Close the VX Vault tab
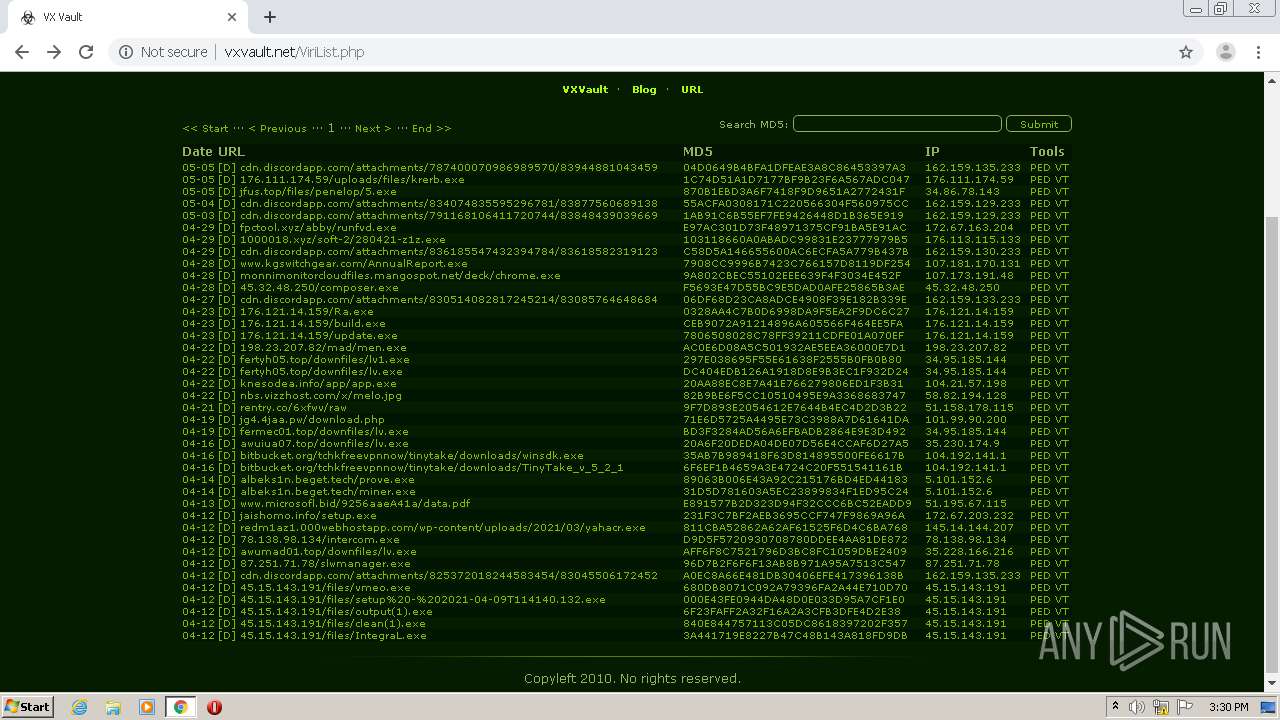This screenshot has height=720, width=1280. pos(232,17)
